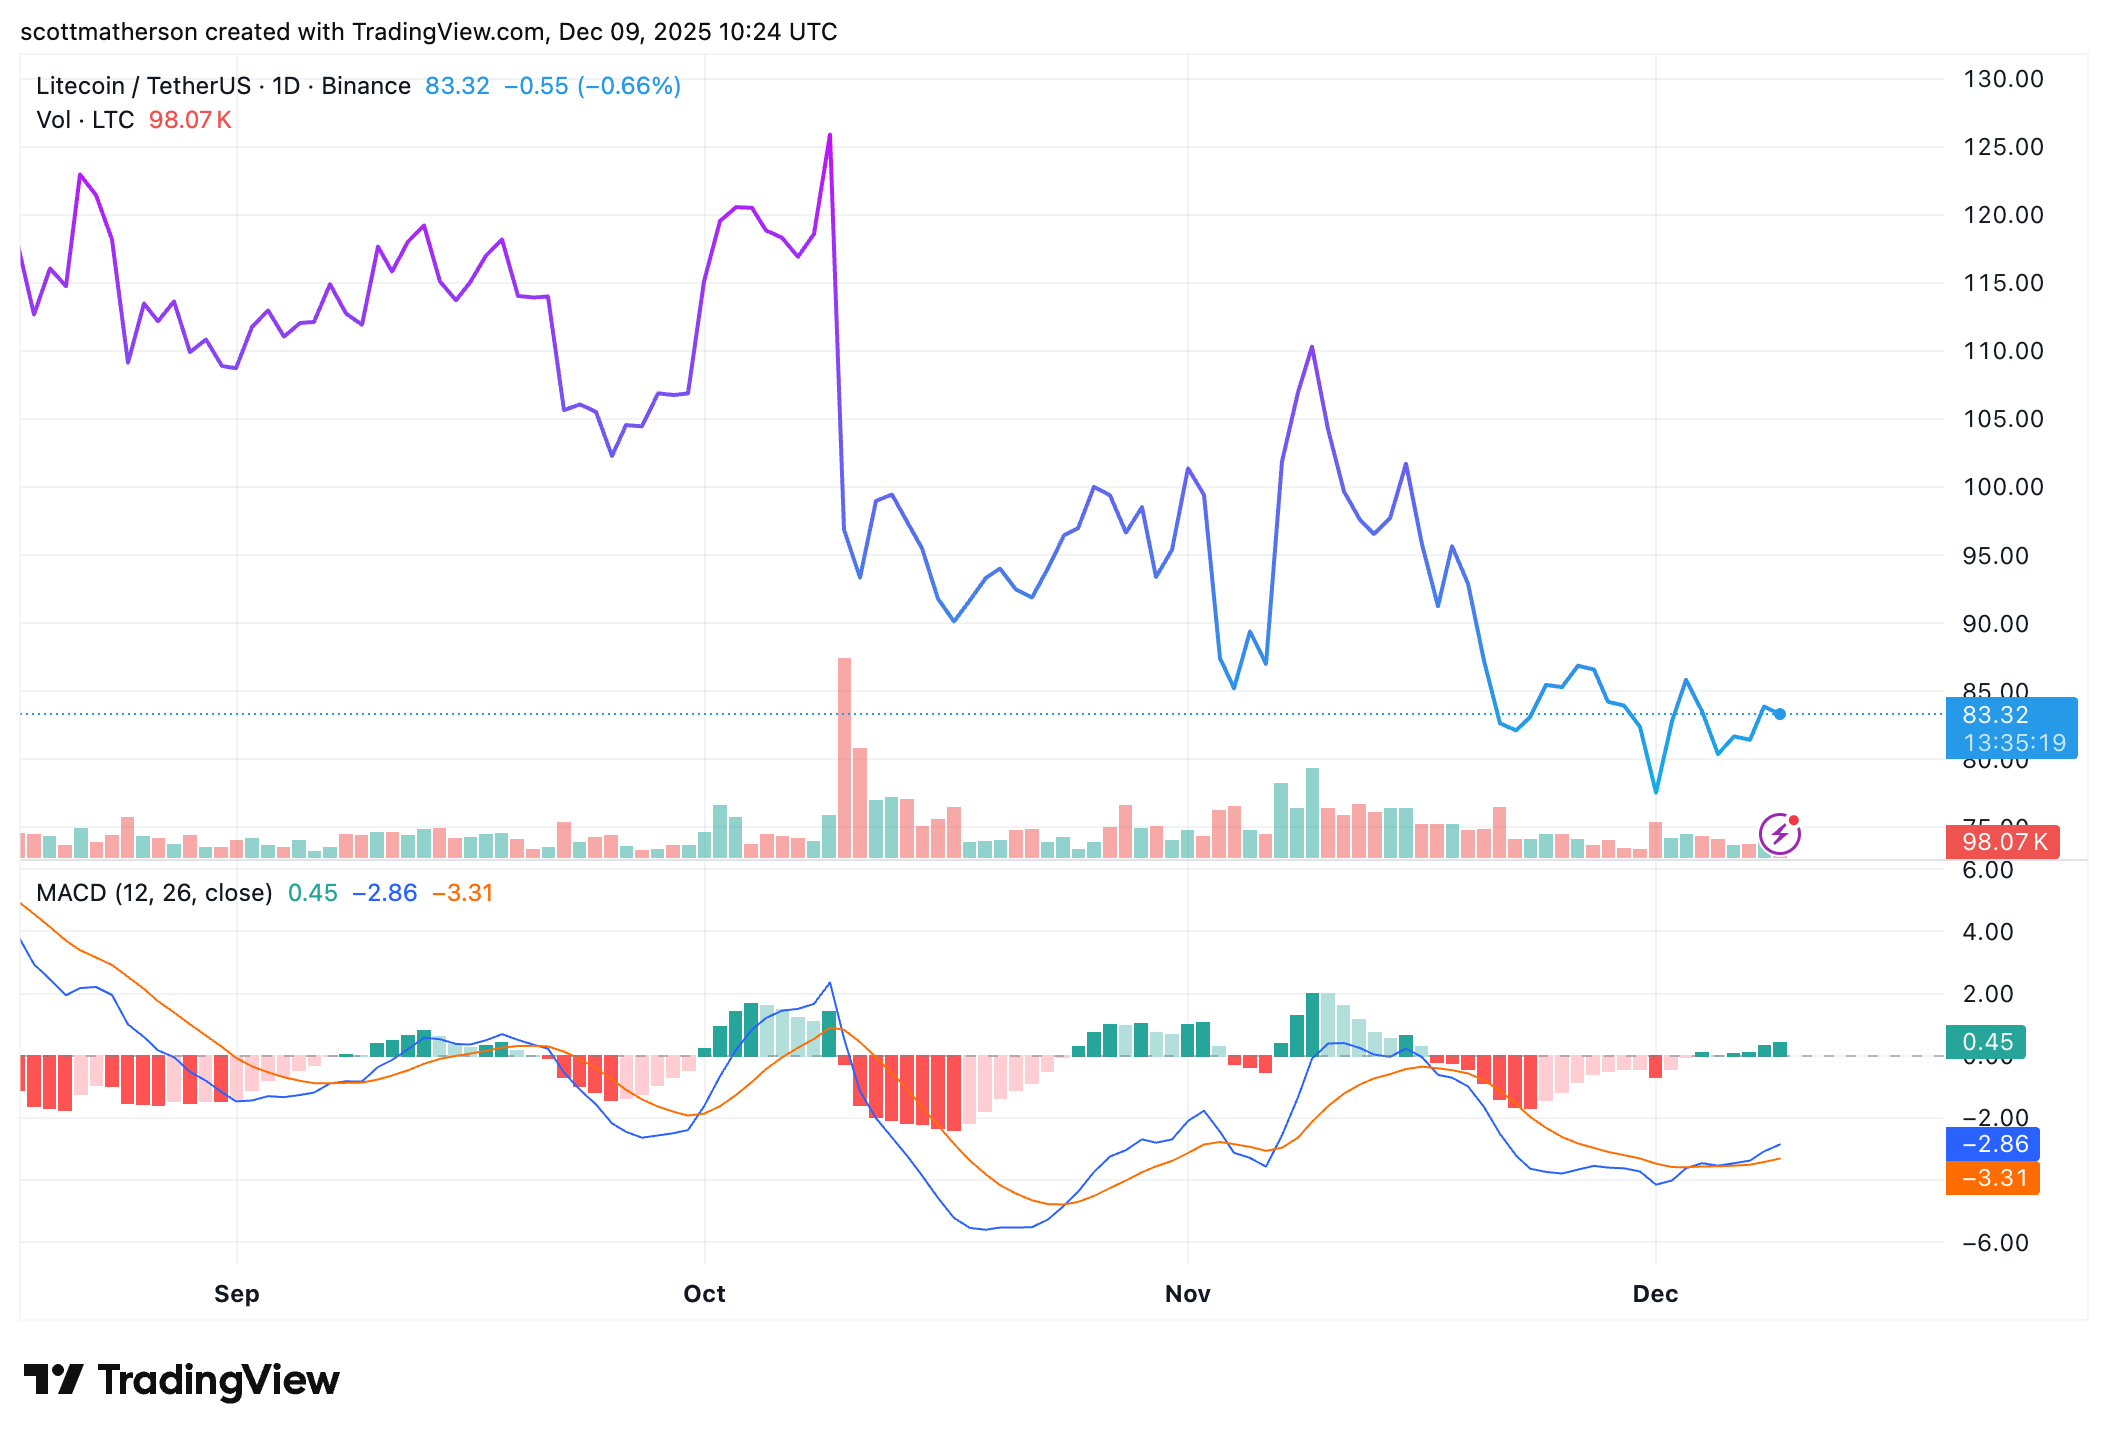Open the MACD (12, 26, close) legend
This screenshot has height=1440, width=2108.
[x=154, y=893]
